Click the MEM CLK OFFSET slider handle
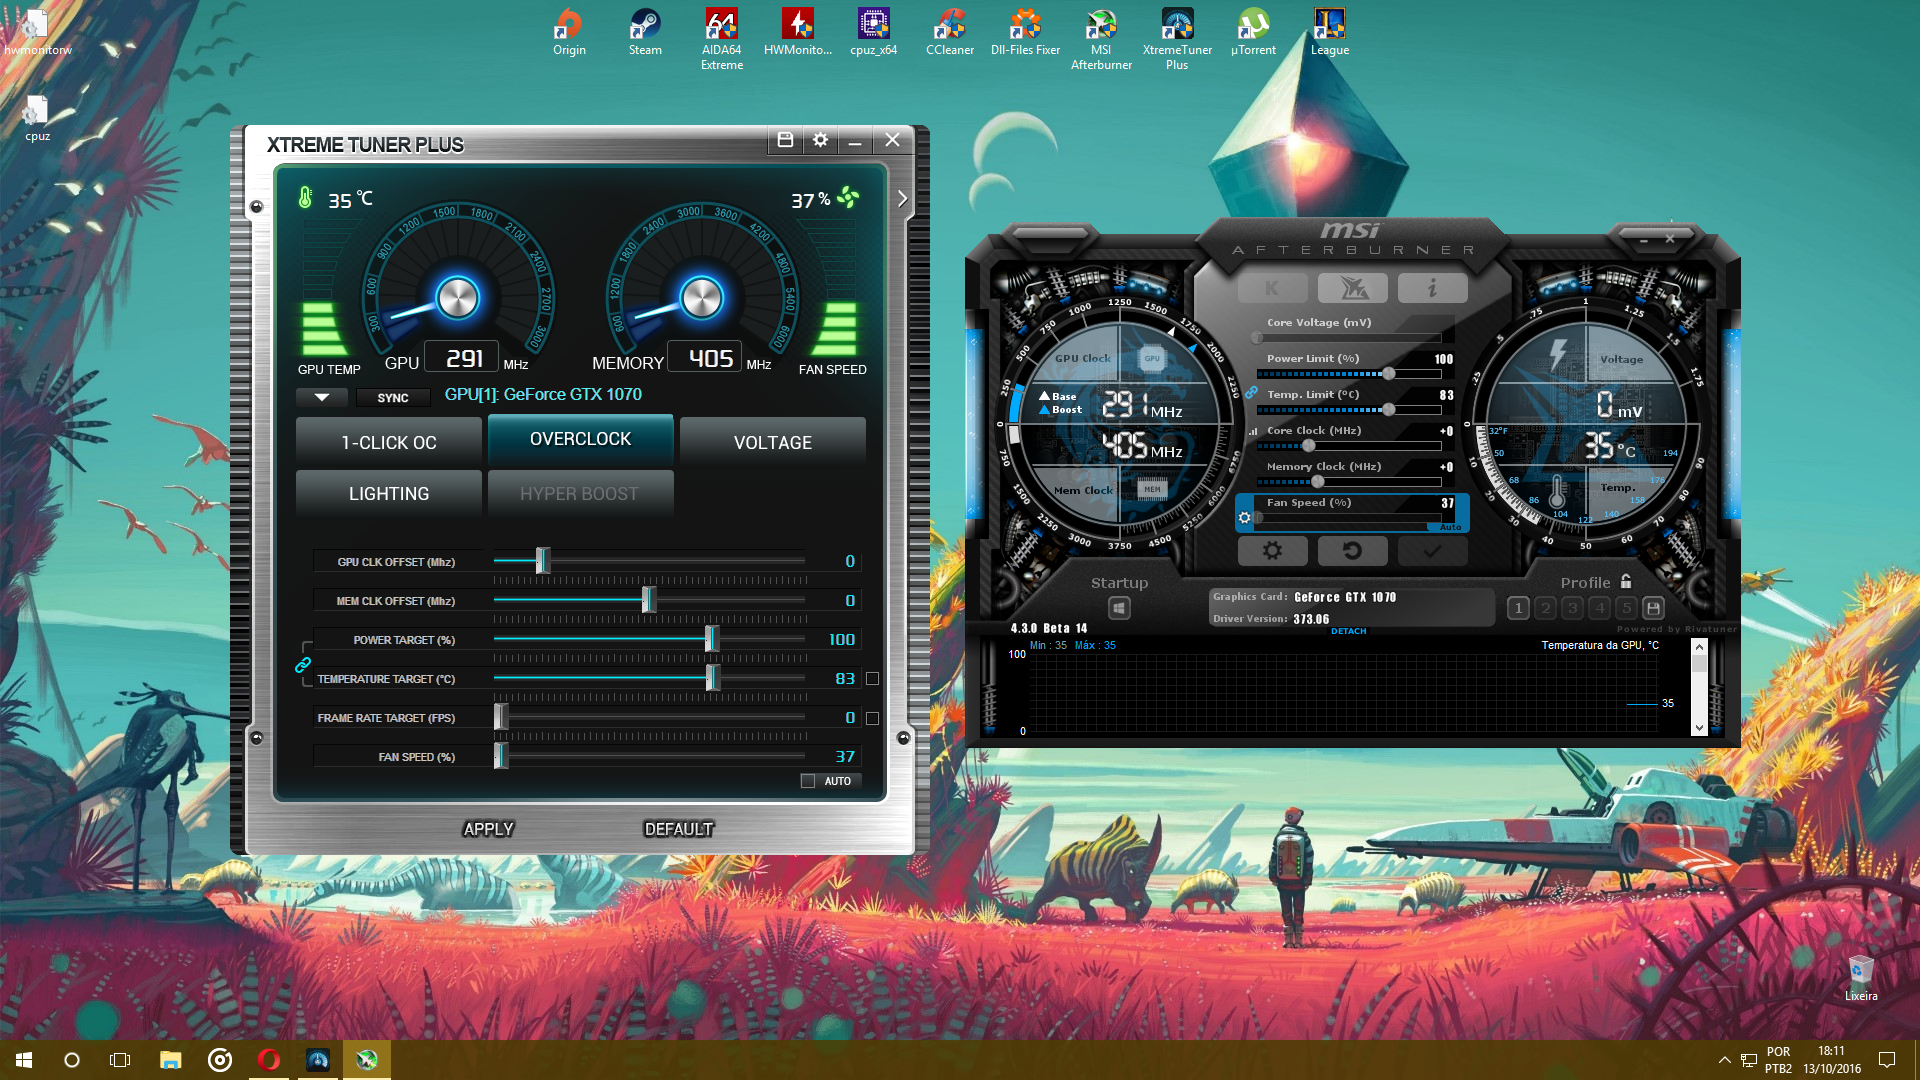This screenshot has width=1920, height=1080. 648,600
